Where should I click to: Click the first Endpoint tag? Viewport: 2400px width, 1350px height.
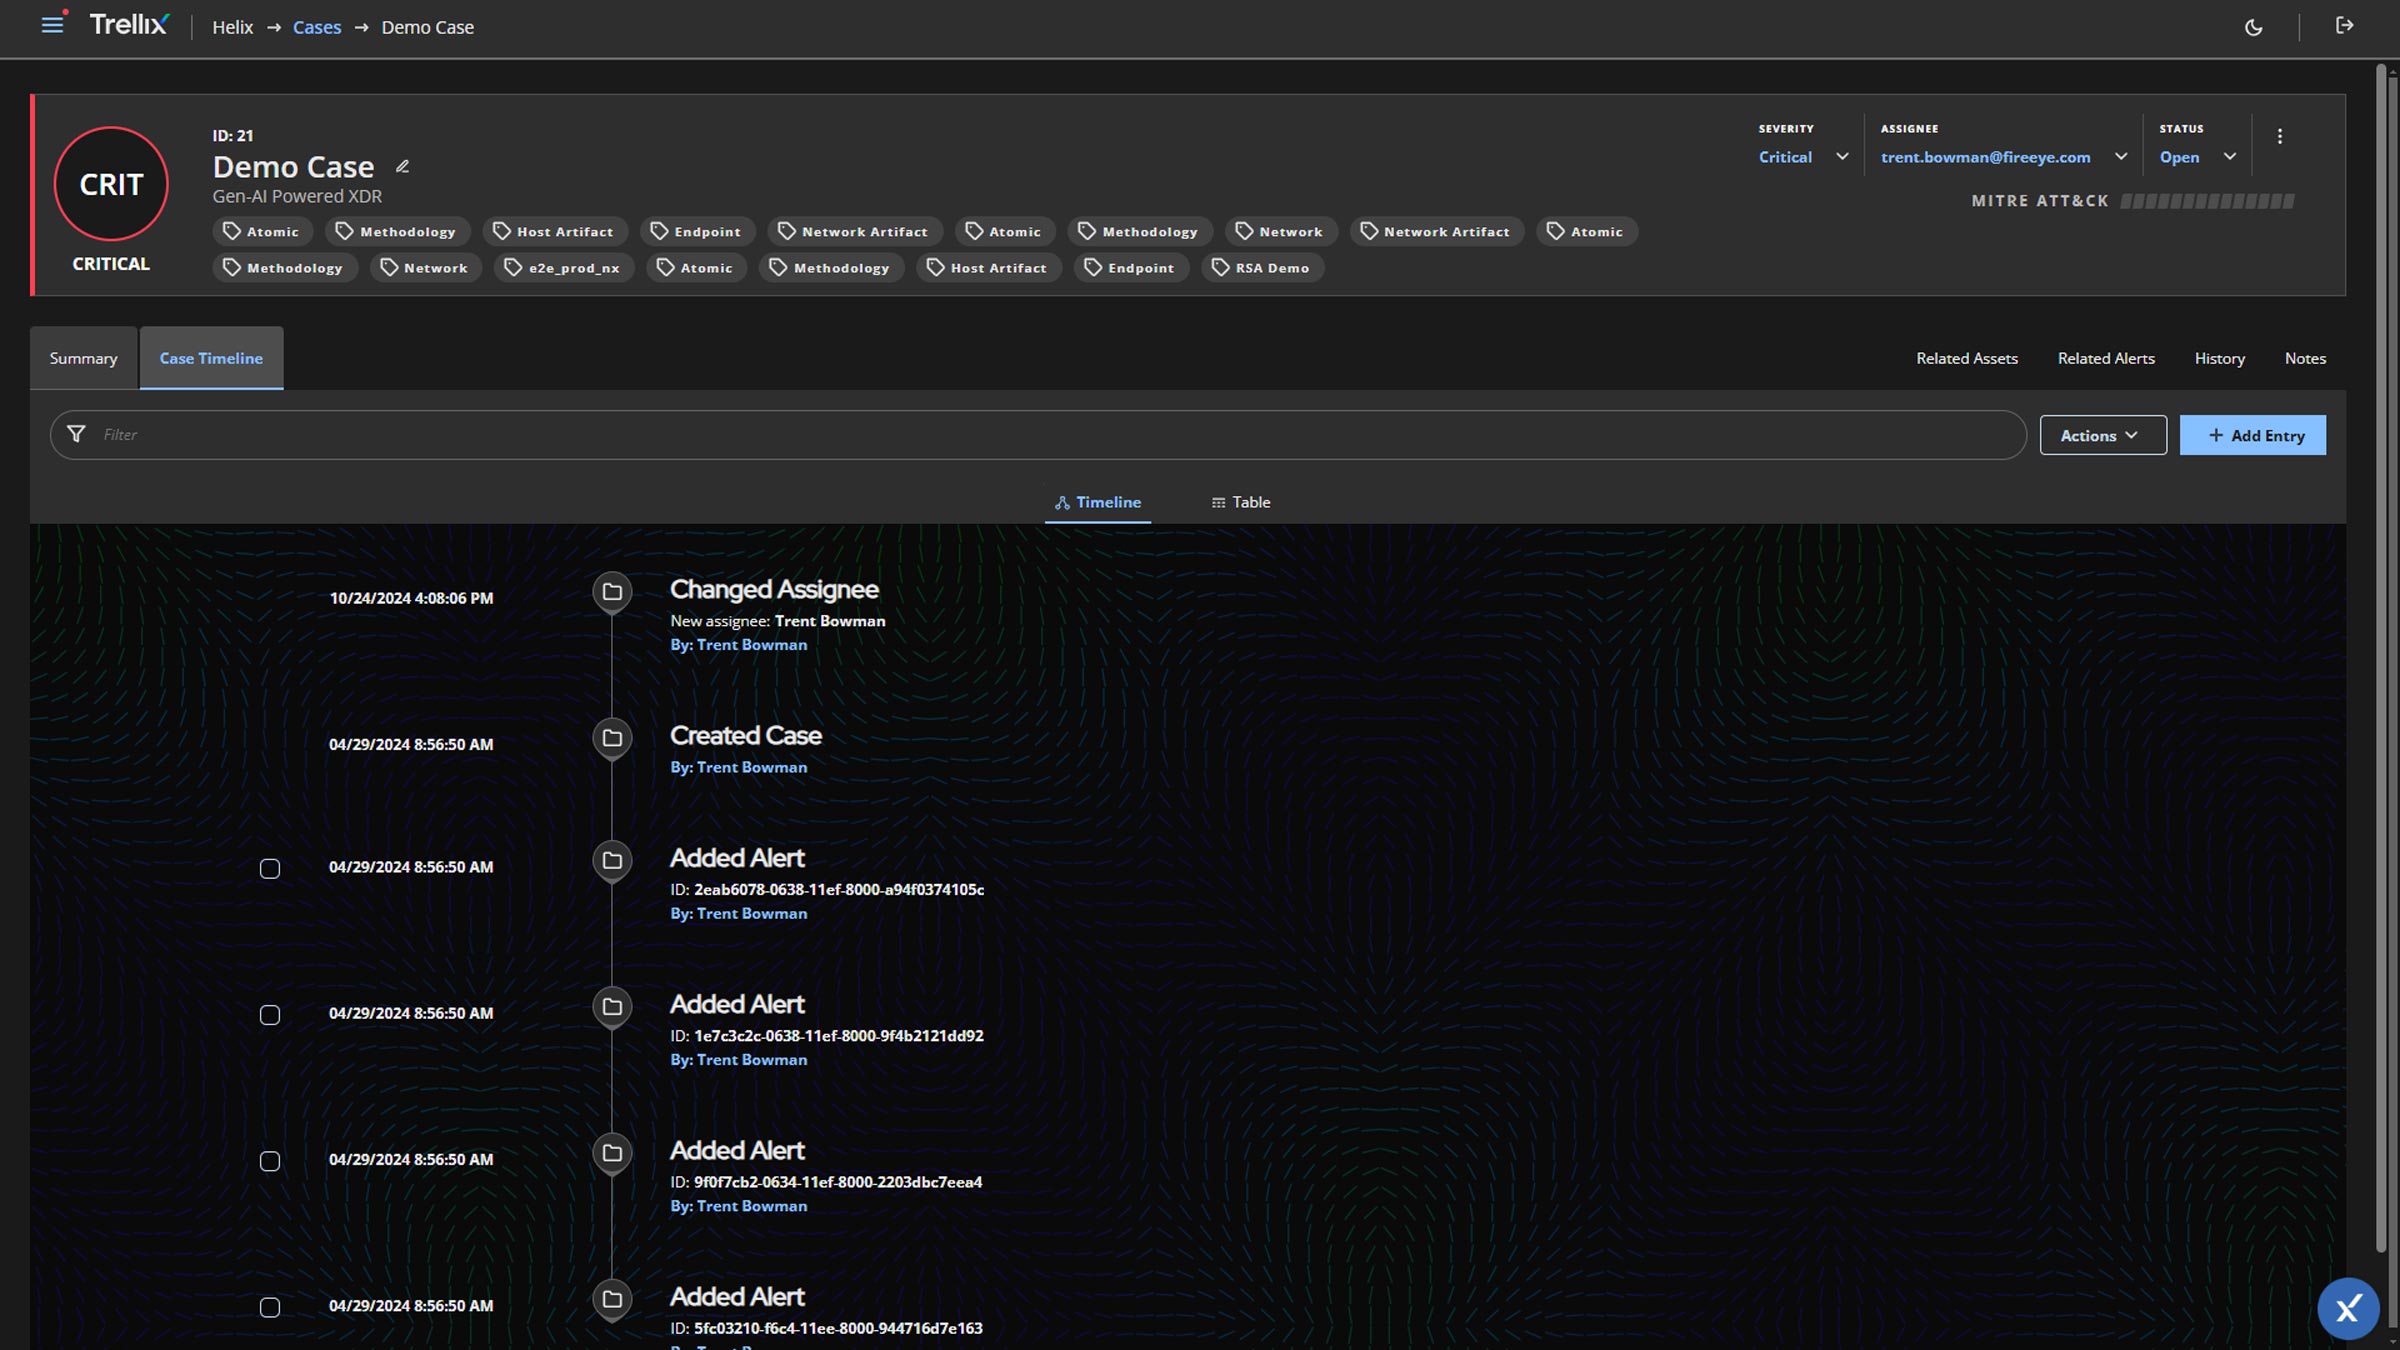(x=697, y=232)
